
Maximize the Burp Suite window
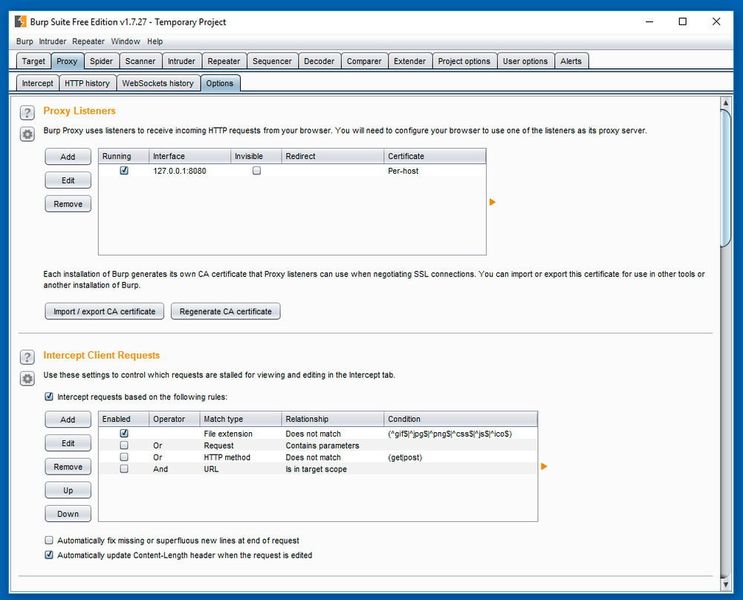click(682, 21)
